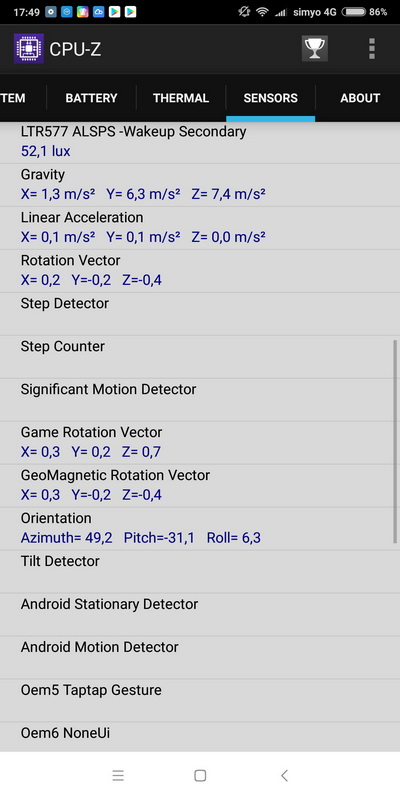Open the three-dot overflow menu
The width and height of the screenshot is (400, 800).
click(372, 48)
